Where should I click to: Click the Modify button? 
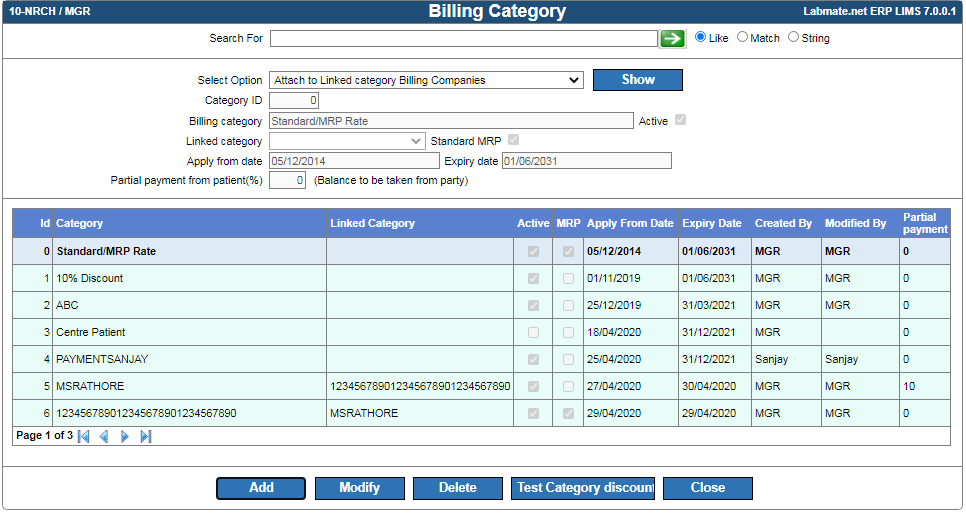(360, 488)
